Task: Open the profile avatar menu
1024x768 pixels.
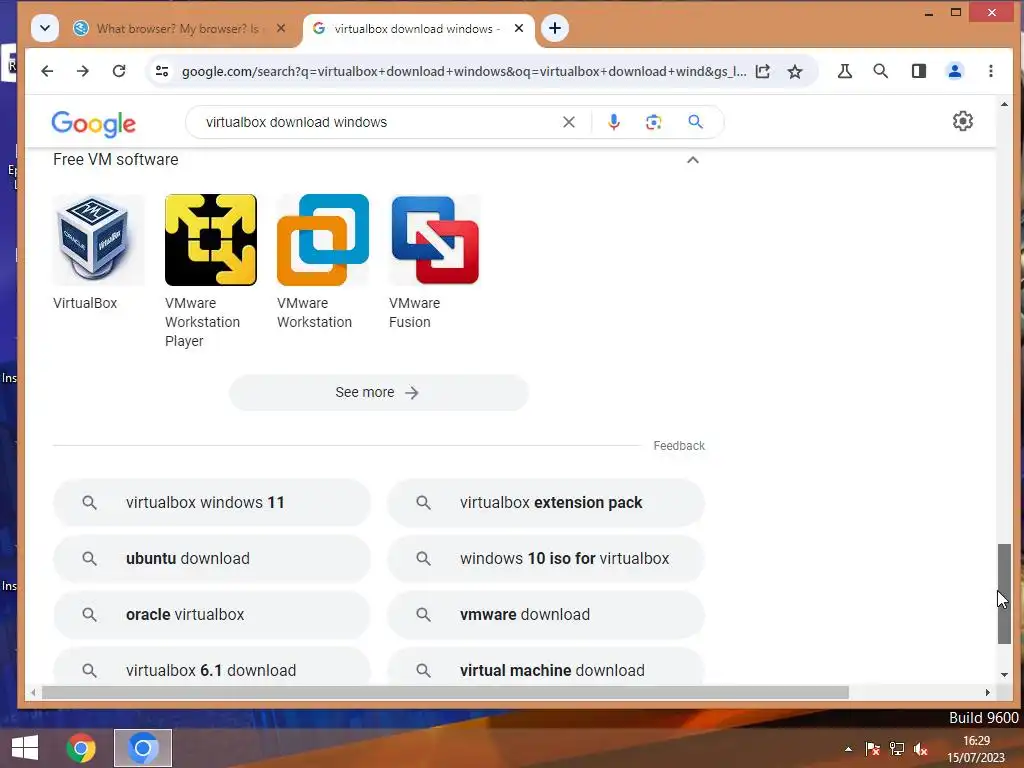Action: click(955, 71)
